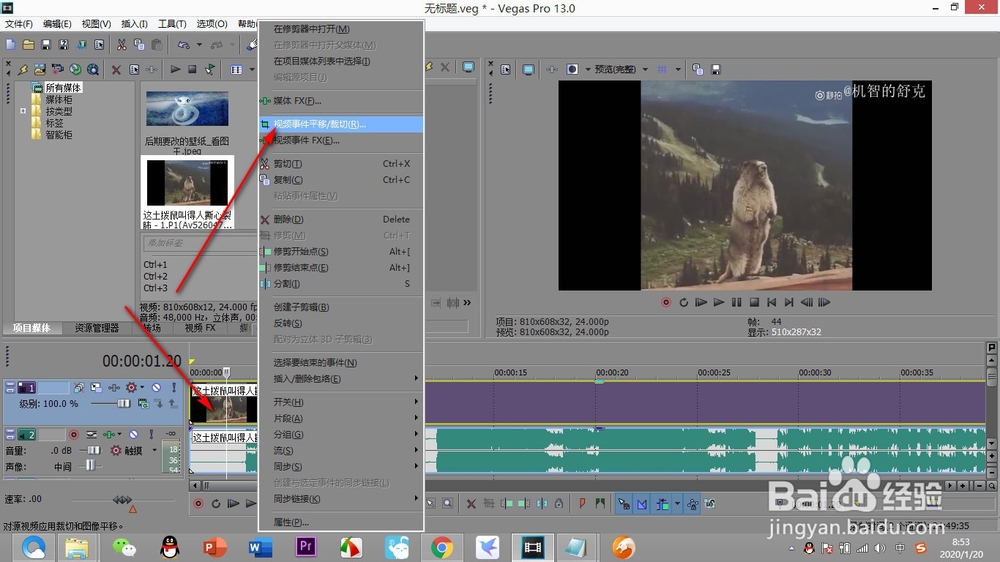The width and height of the screenshot is (1000, 562).
Task: Switch to the 项目媒体 tab
Action: [x=31, y=328]
